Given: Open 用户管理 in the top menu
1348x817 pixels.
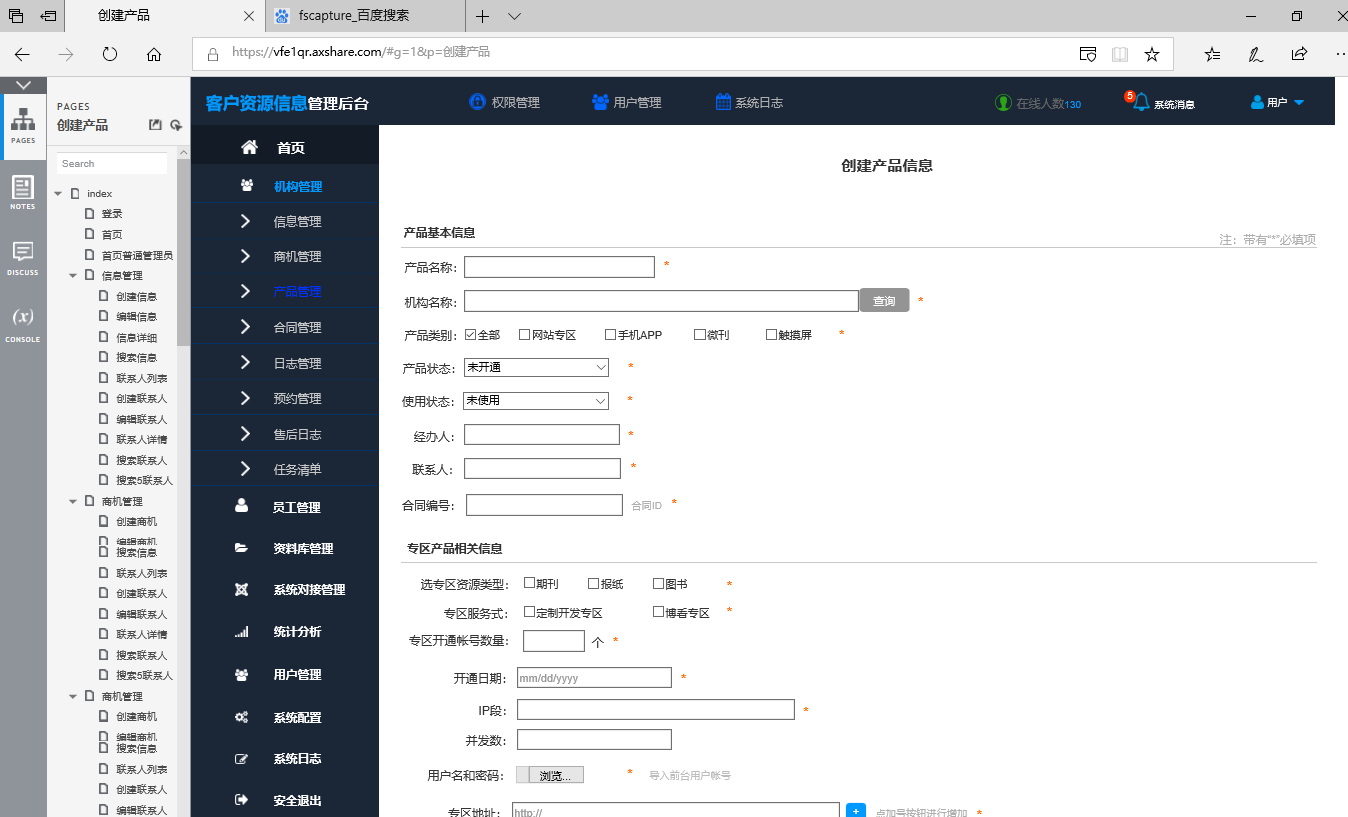Looking at the screenshot, I should point(627,102).
